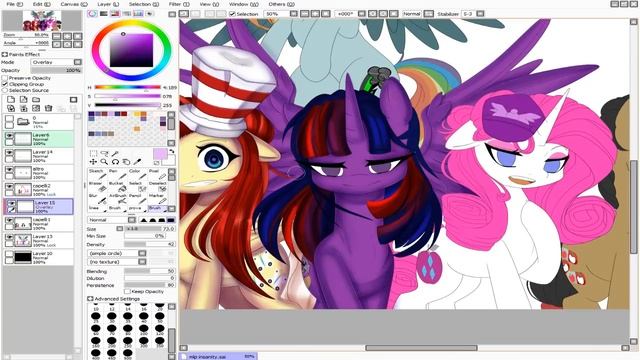The image size is (640, 360).
Task: Open the Edit menu
Action: click(42, 4)
